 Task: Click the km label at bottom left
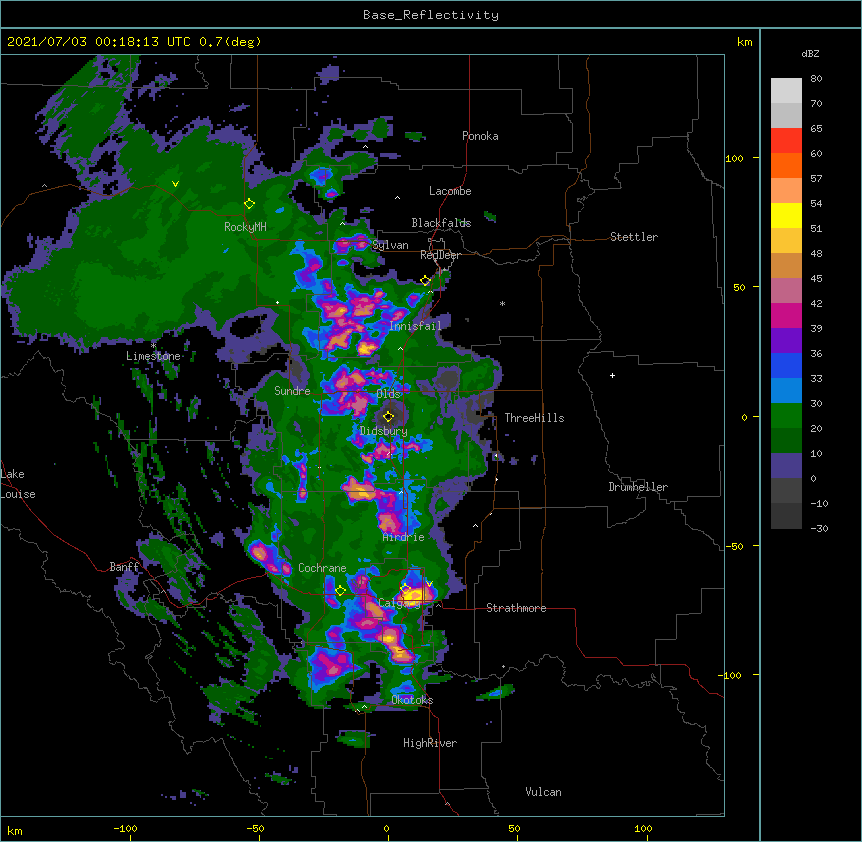point(15,831)
